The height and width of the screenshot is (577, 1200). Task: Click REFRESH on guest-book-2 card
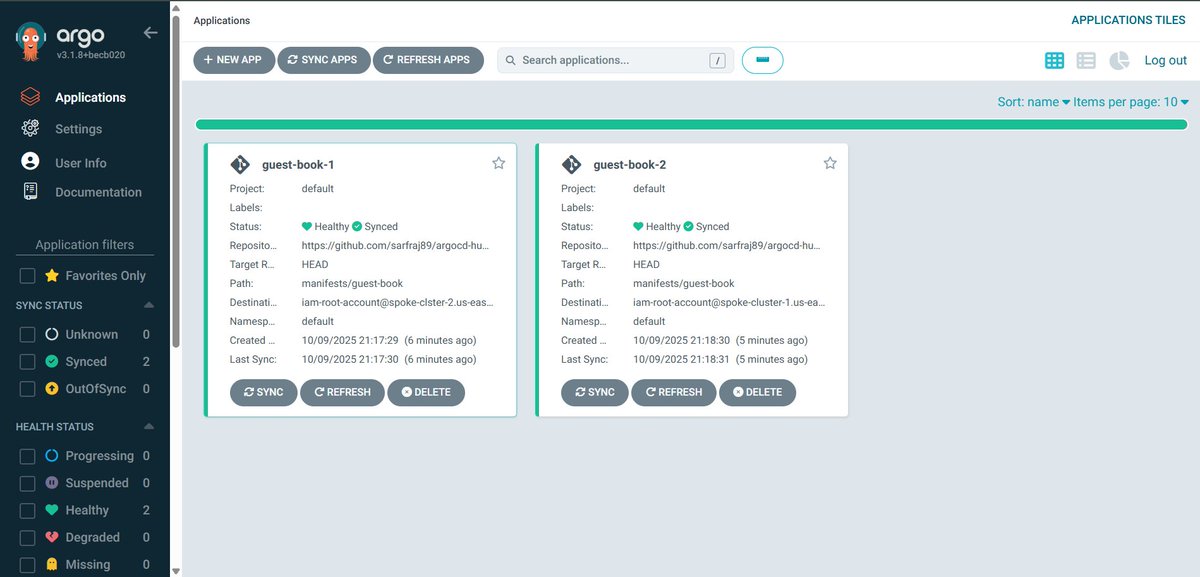pos(673,392)
